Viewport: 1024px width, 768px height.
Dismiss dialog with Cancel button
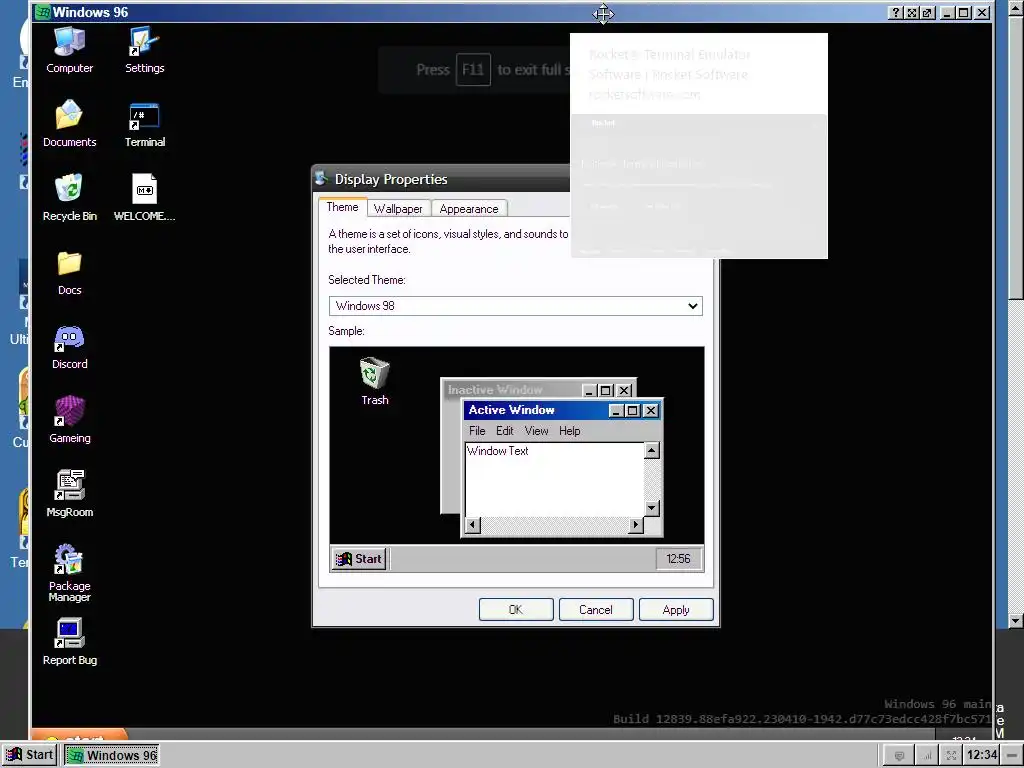click(596, 609)
